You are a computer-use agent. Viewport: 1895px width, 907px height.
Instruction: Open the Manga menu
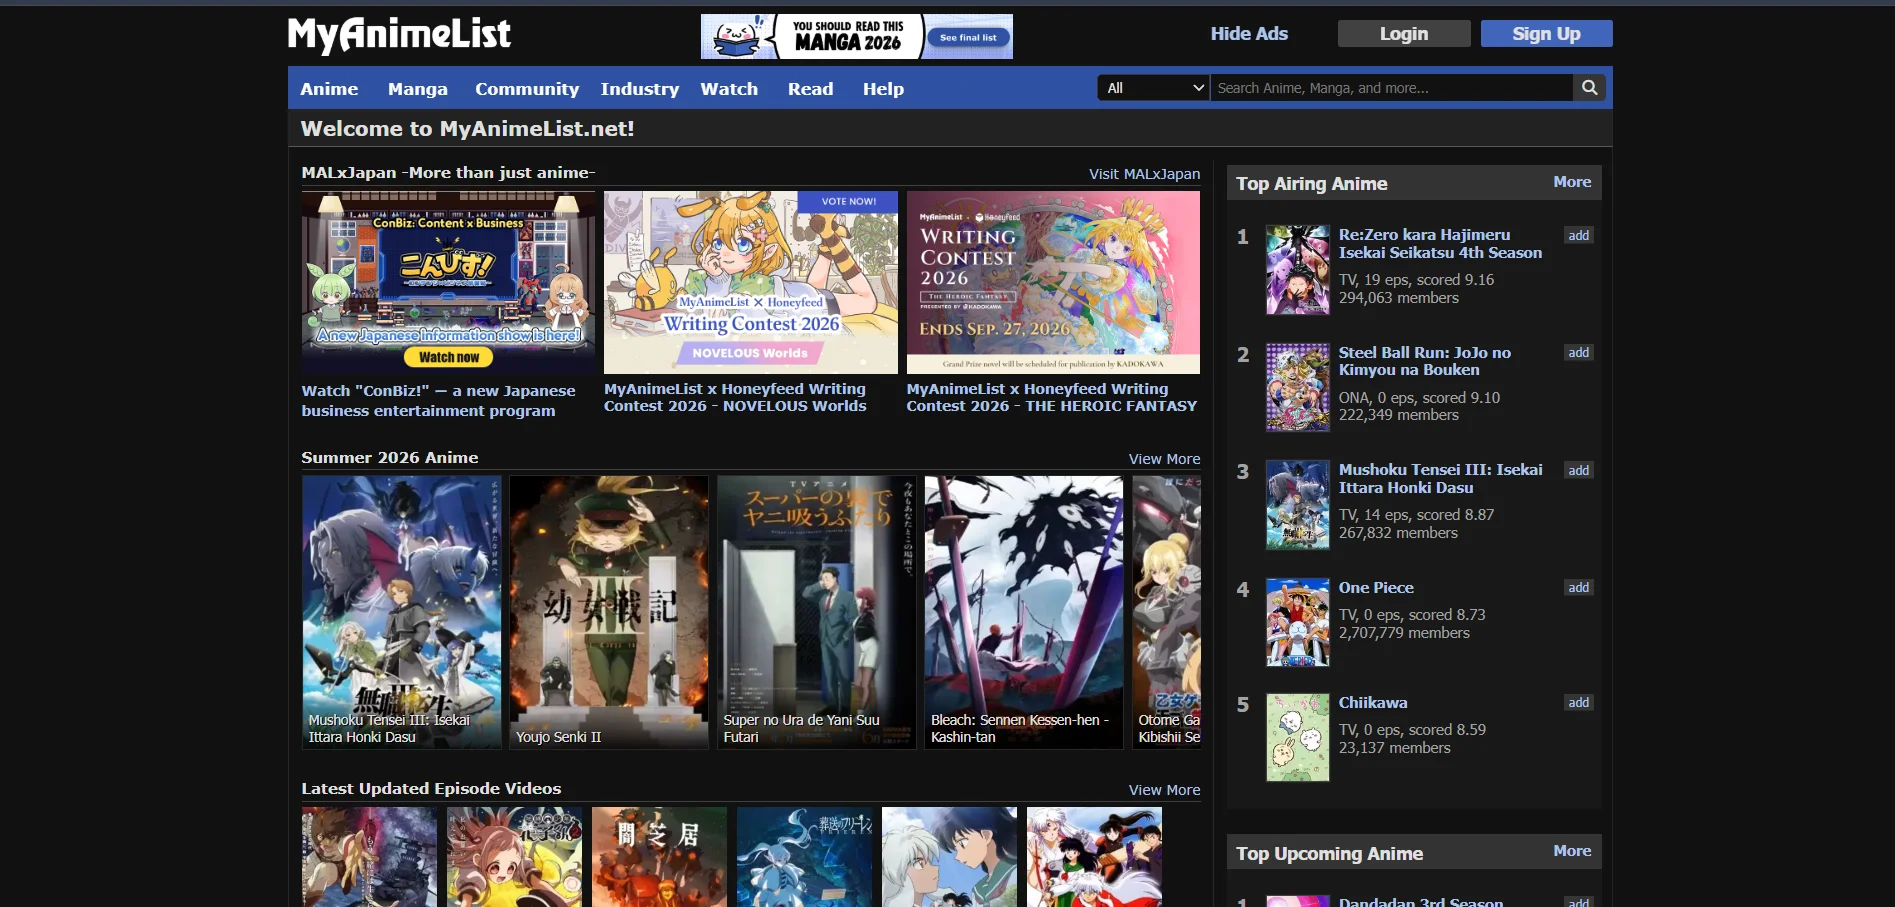pyautogui.click(x=418, y=89)
